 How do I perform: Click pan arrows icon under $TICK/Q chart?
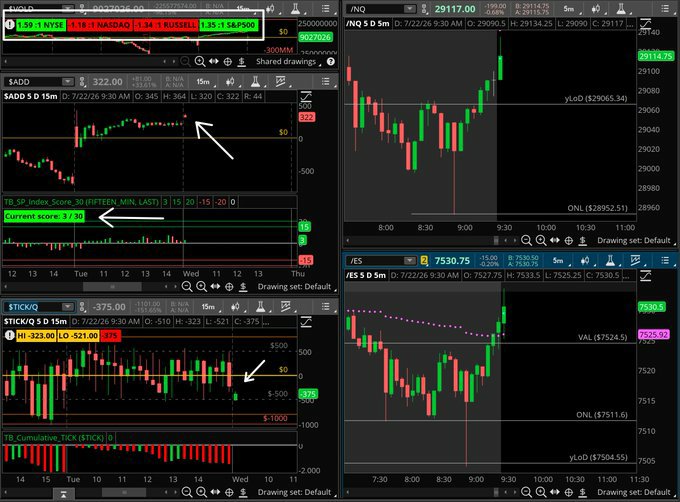(215, 492)
